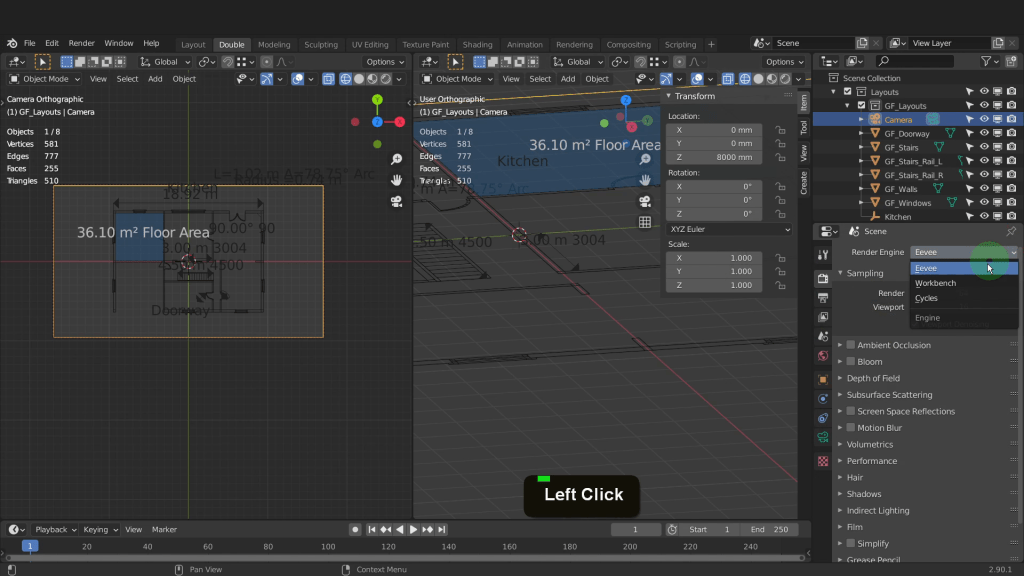Enable the Bloom checkbox
This screenshot has height=576, width=1024.
tap(851, 362)
